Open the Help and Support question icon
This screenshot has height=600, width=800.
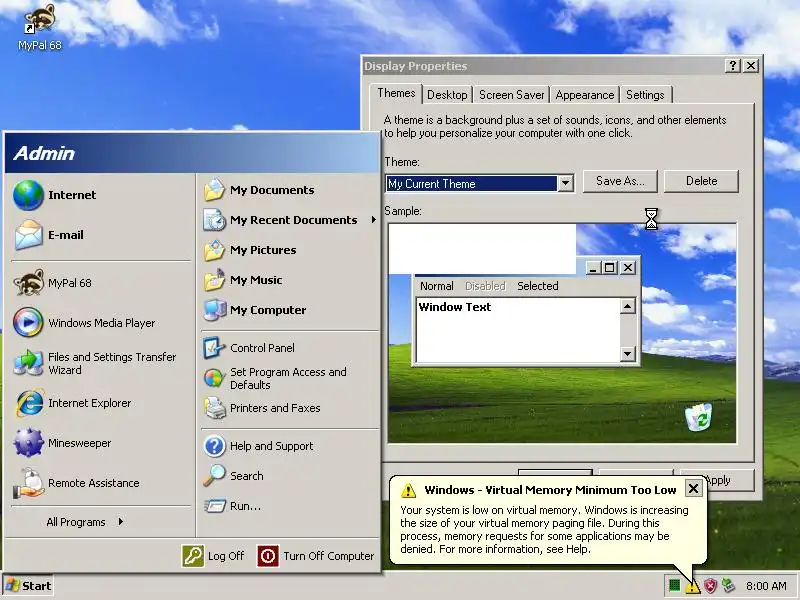click(214, 446)
